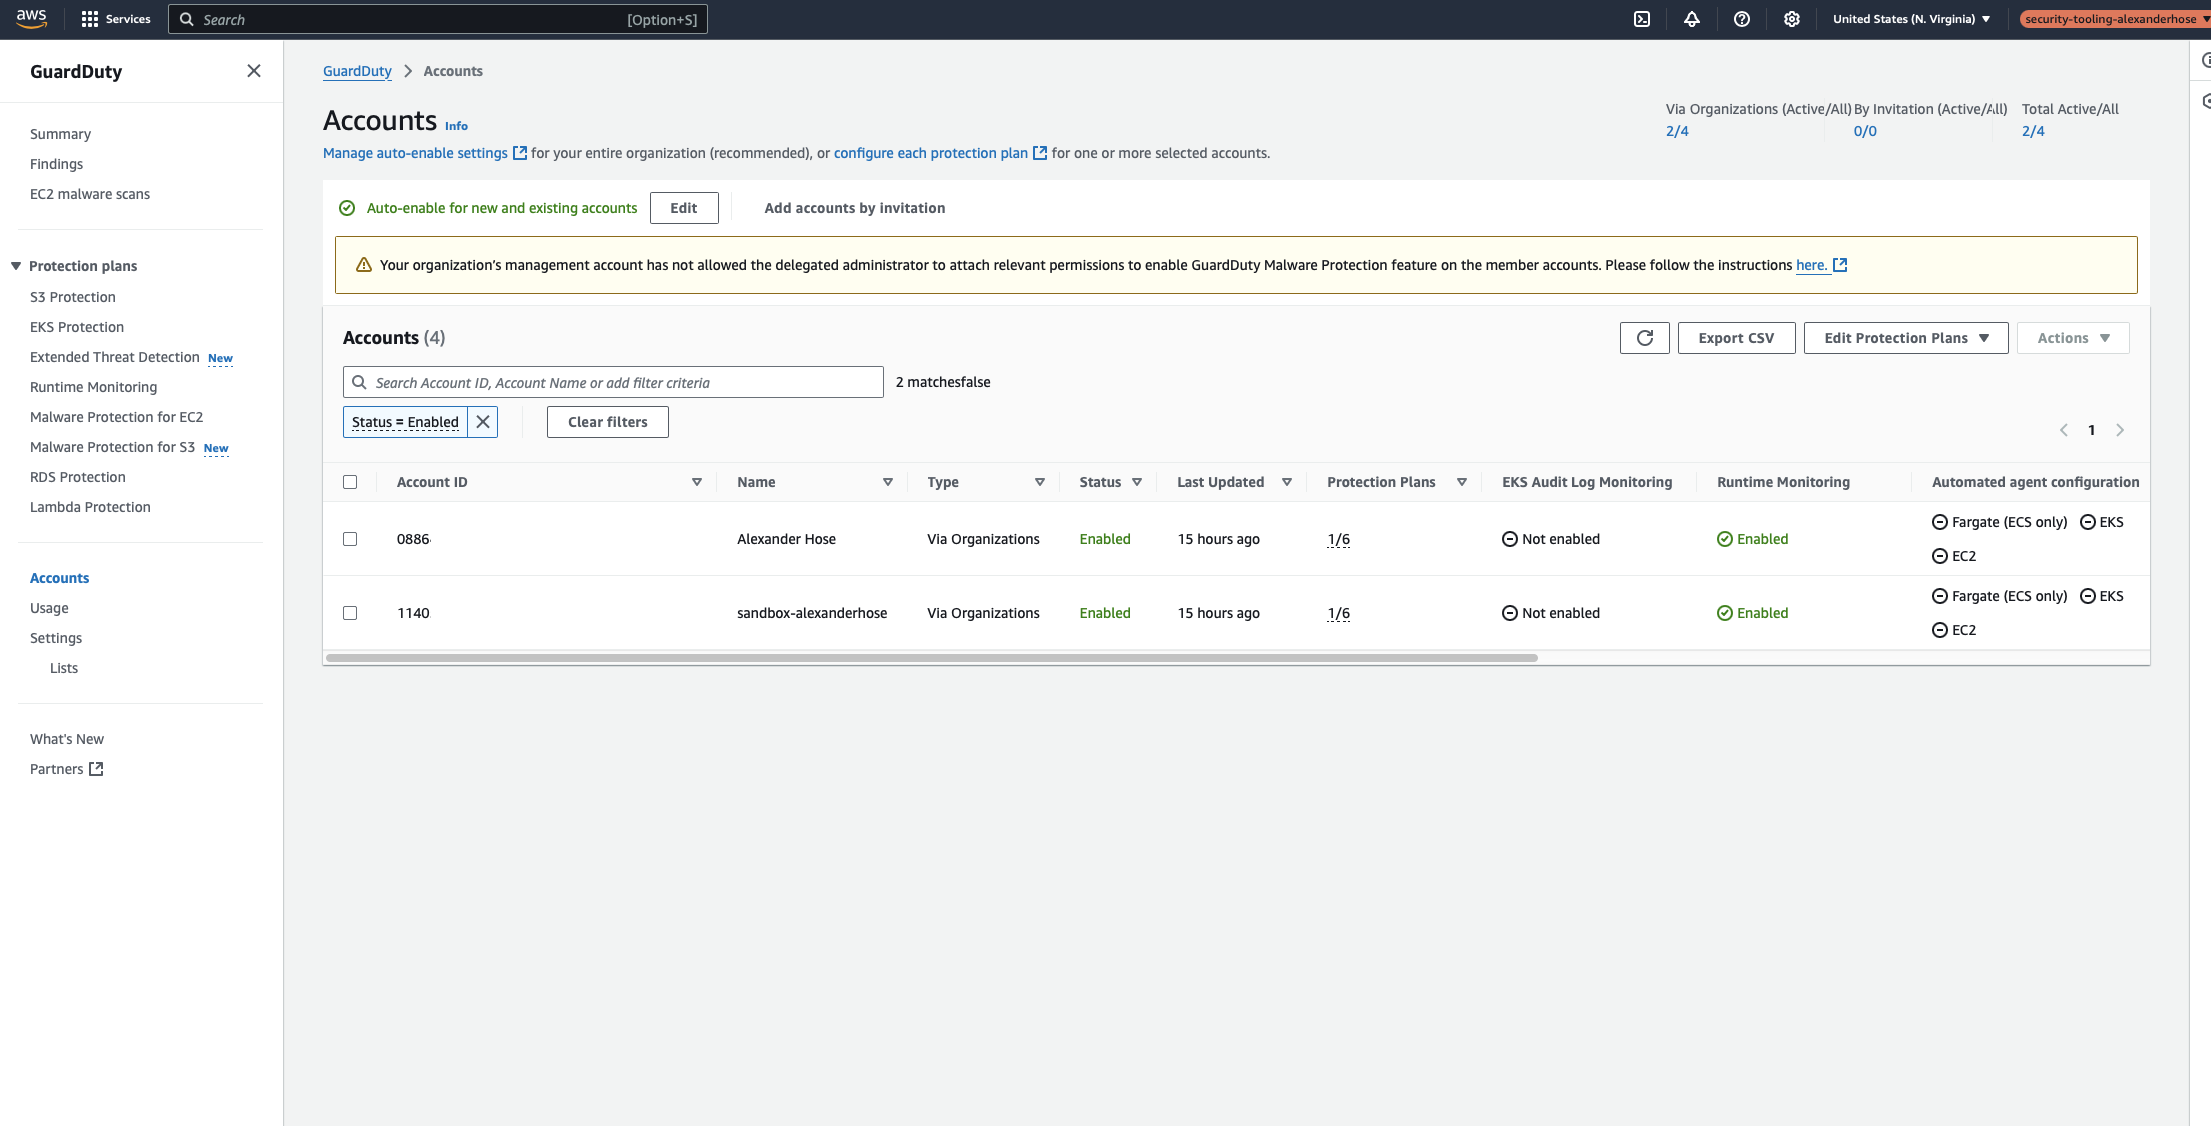Open Settings in the sidebar
The image size is (2211, 1126).
[56, 638]
